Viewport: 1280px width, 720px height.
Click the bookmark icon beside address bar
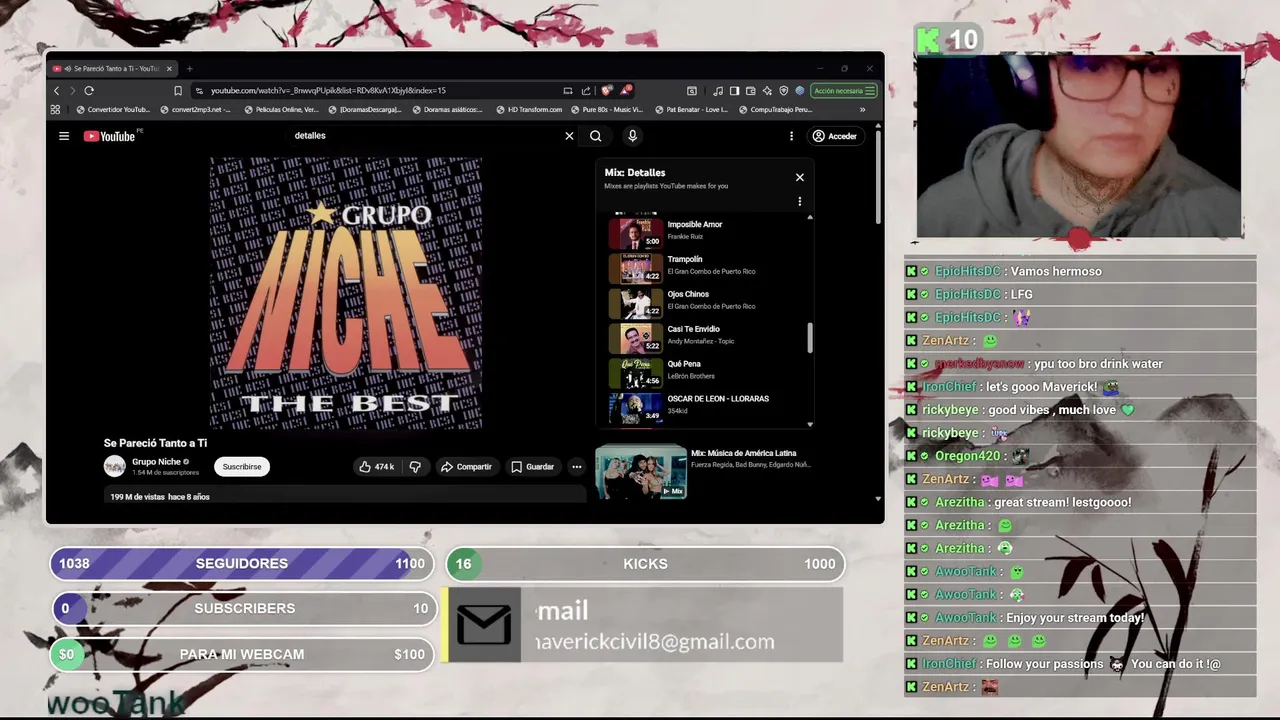[x=178, y=90]
